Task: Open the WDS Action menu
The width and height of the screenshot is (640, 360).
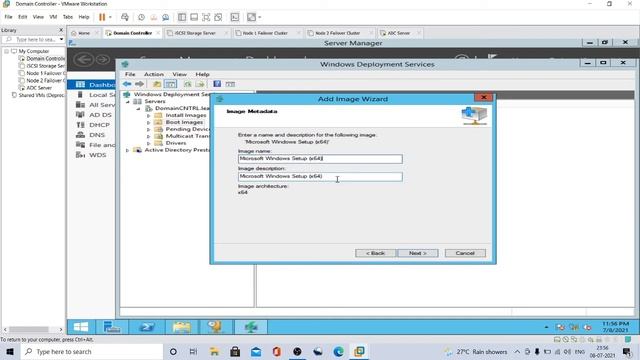Action: 153,74
